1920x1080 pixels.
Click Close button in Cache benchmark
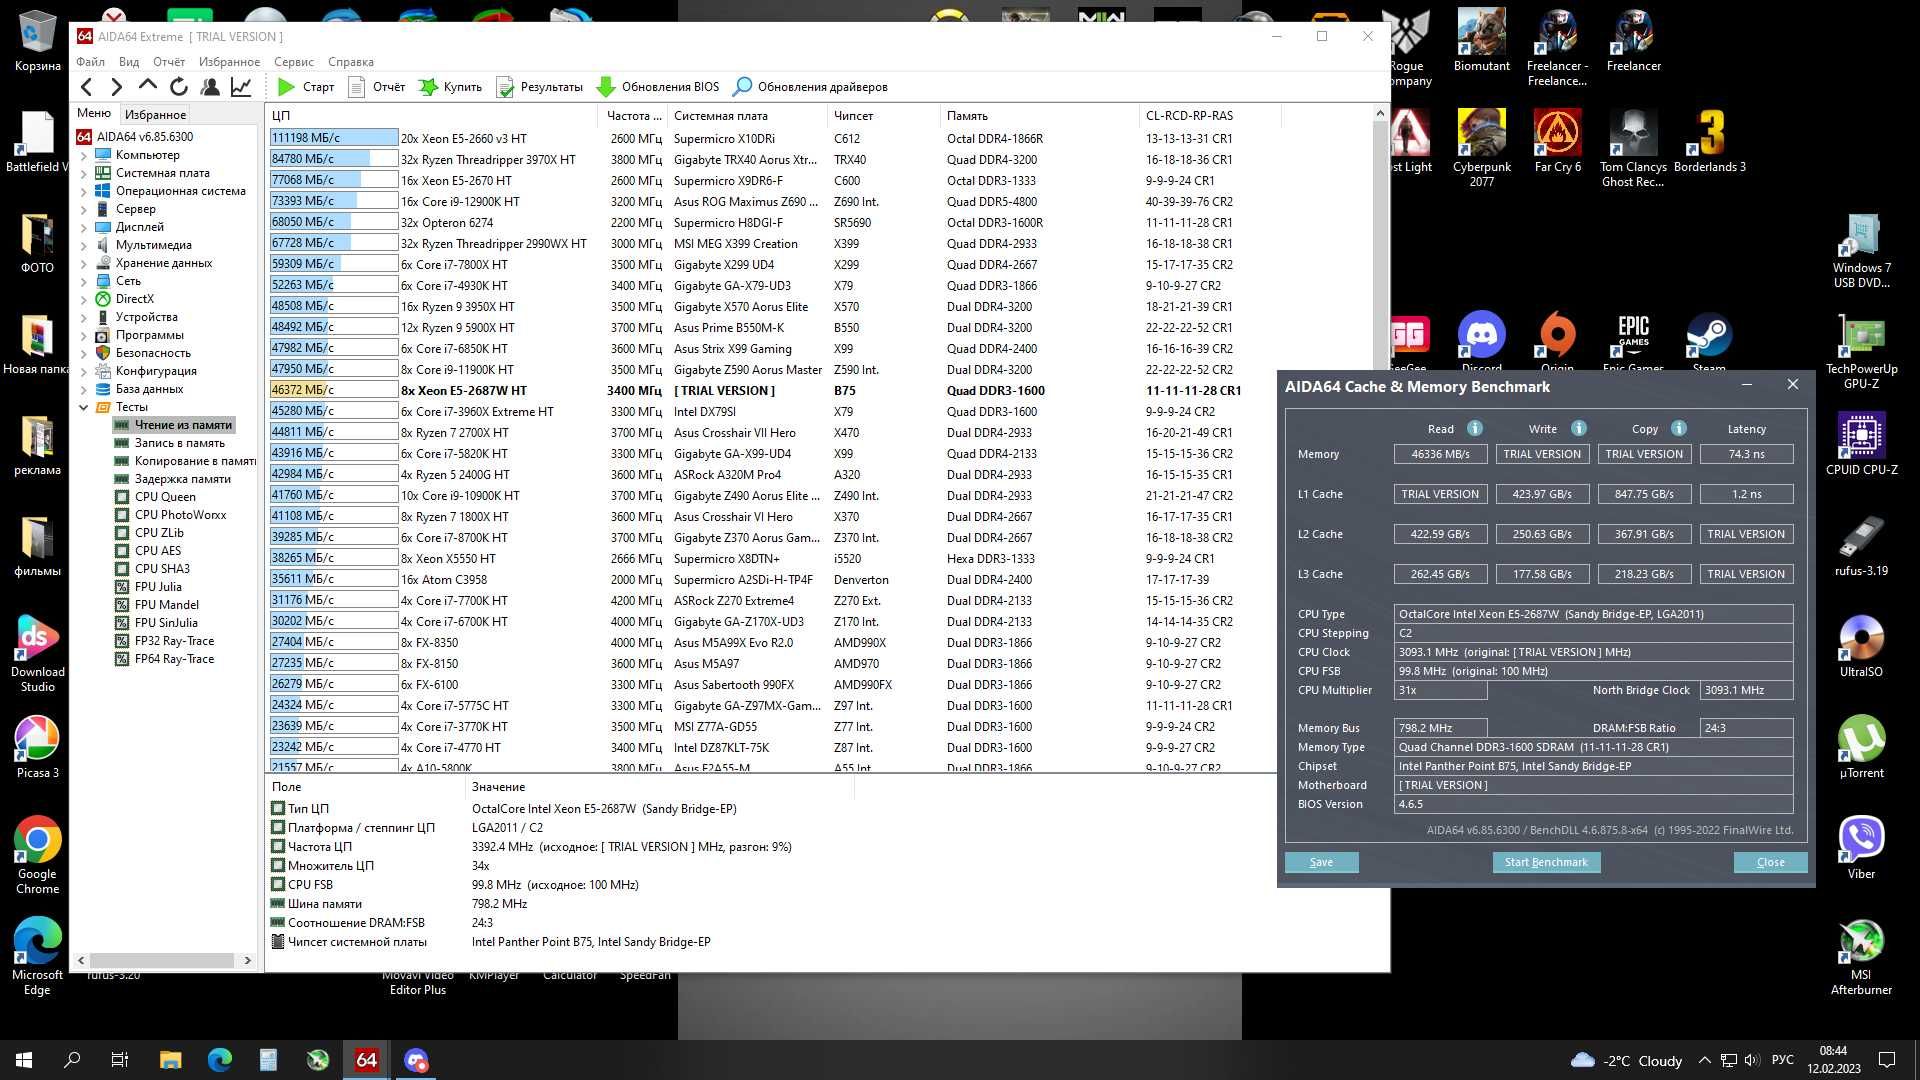click(1770, 862)
